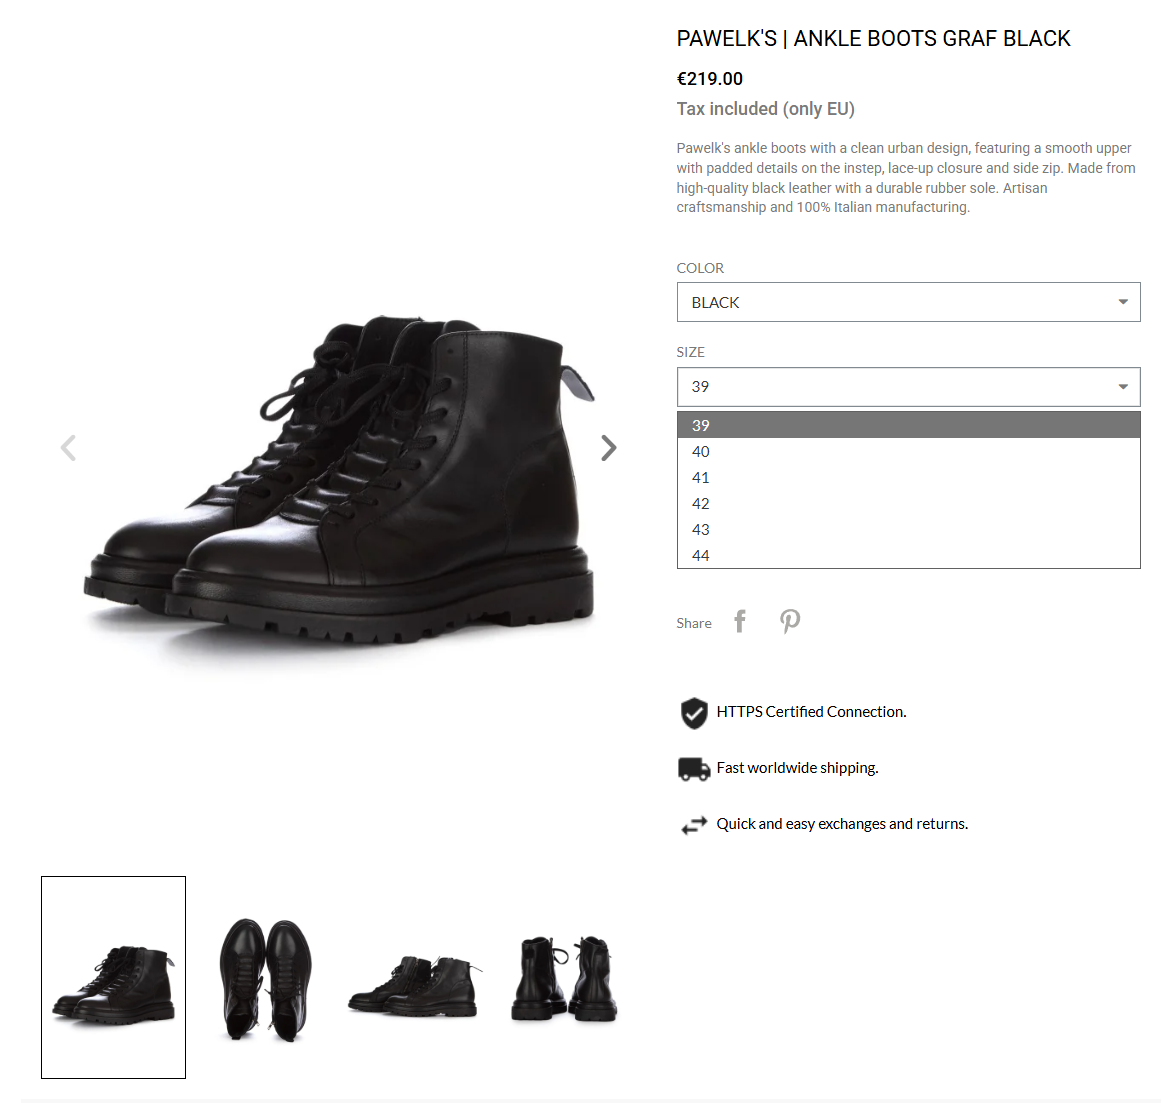Click the SIZE dropdown arrow
Image resolution: width=1167 pixels, height=1103 pixels.
click(1123, 387)
